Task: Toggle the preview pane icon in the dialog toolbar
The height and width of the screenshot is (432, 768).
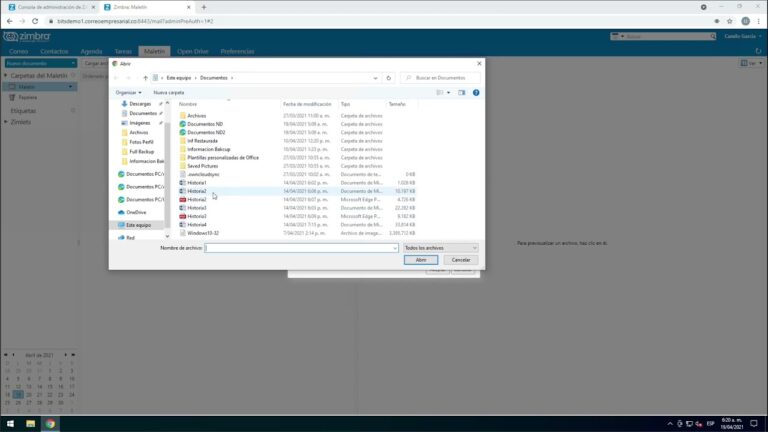Action: (x=461, y=93)
